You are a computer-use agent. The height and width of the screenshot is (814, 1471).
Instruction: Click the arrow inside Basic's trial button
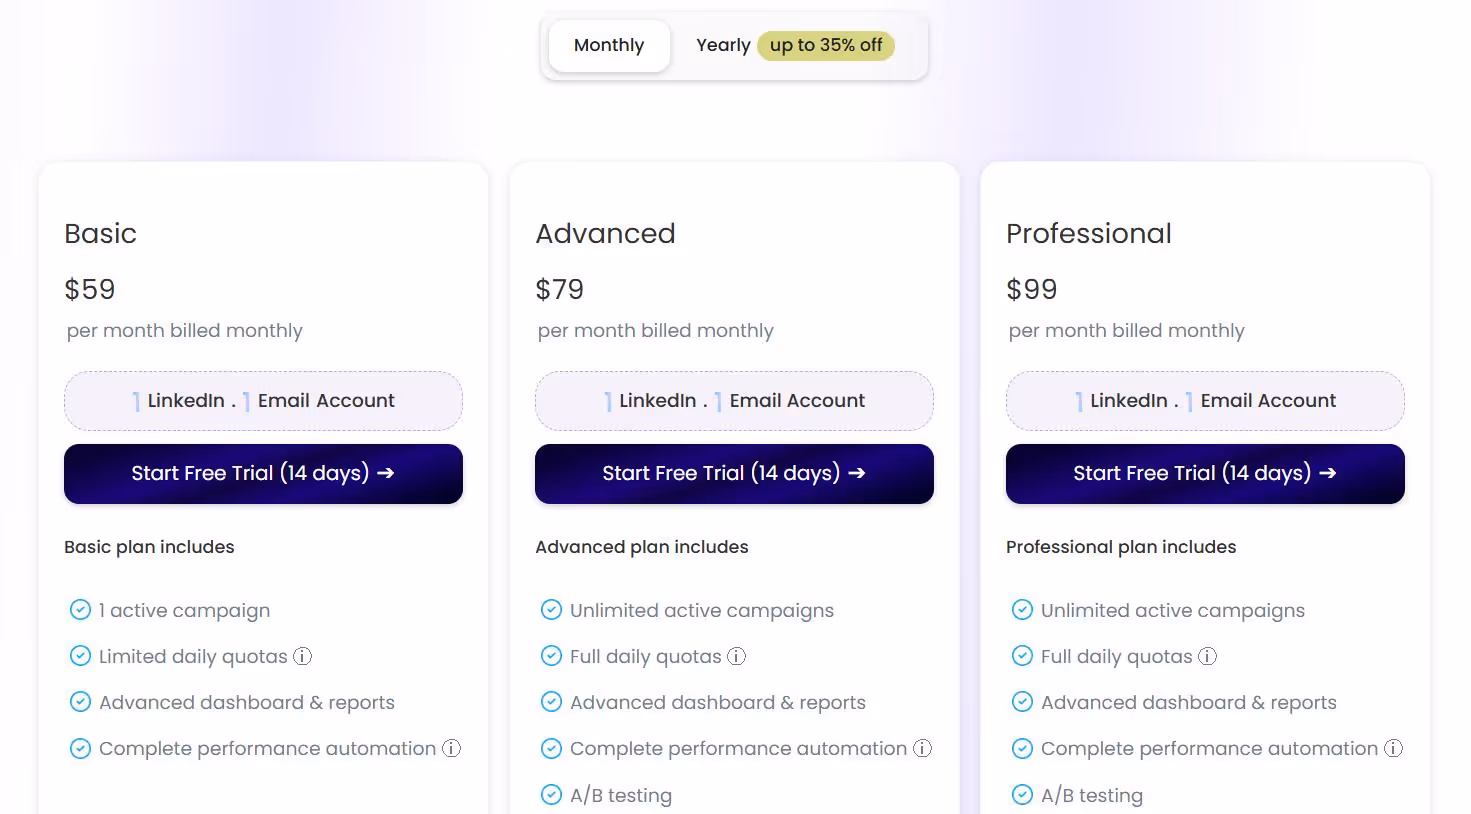(x=387, y=473)
